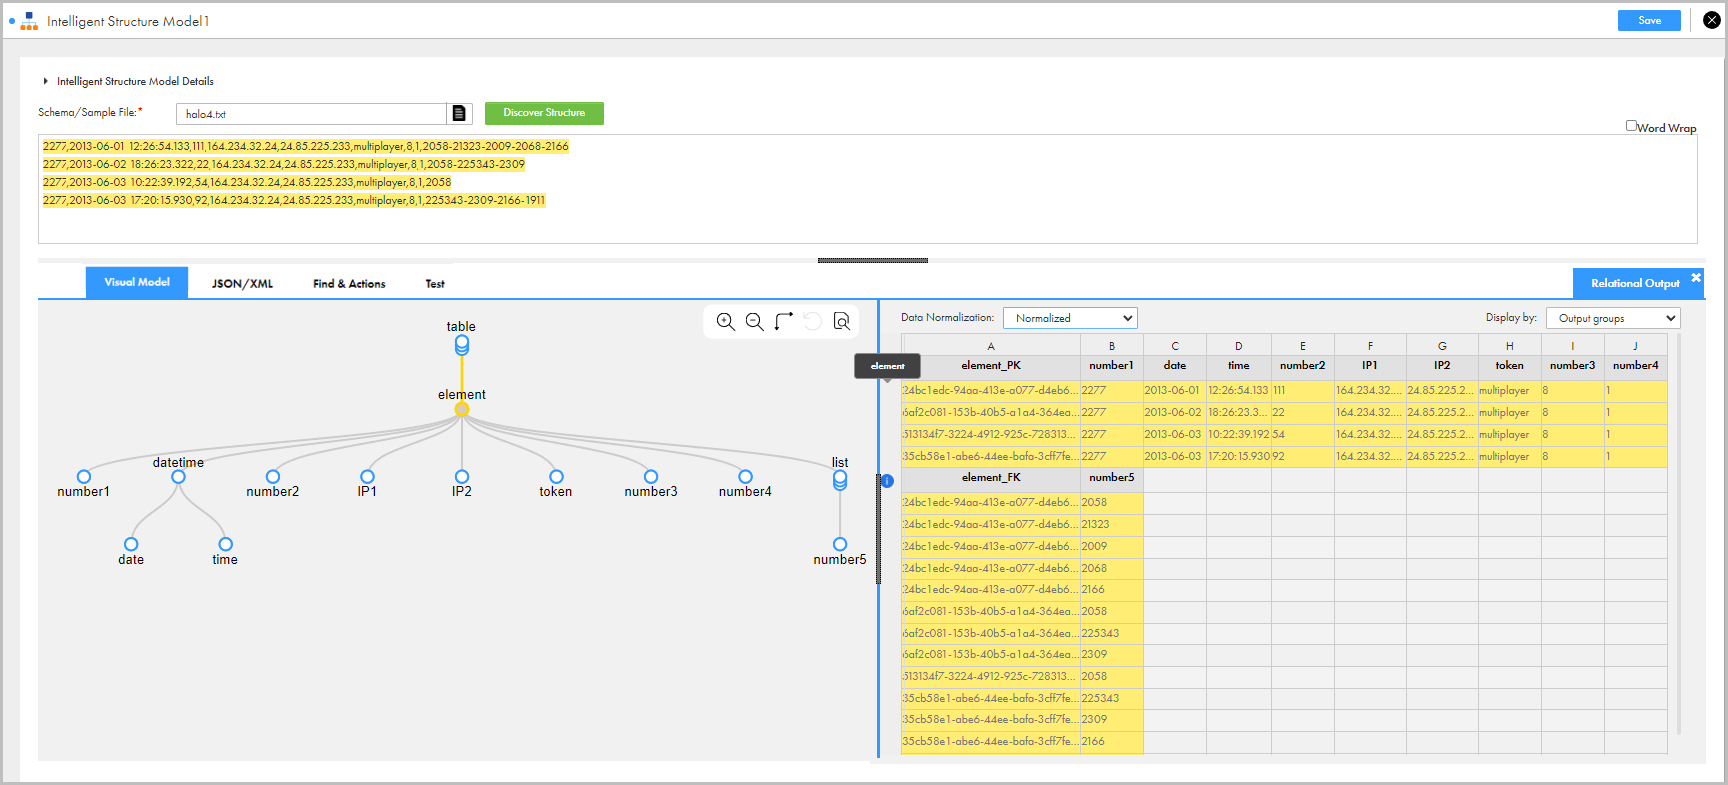
Task: Click sample data line ending 2166-1911
Action: click(x=294, y=200)
